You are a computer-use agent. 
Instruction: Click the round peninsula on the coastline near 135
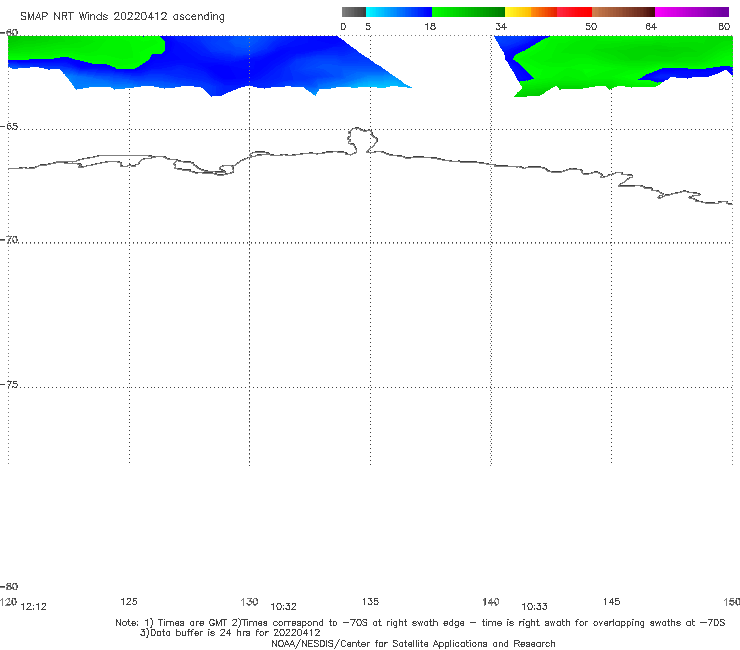click(x=362, y=140)
